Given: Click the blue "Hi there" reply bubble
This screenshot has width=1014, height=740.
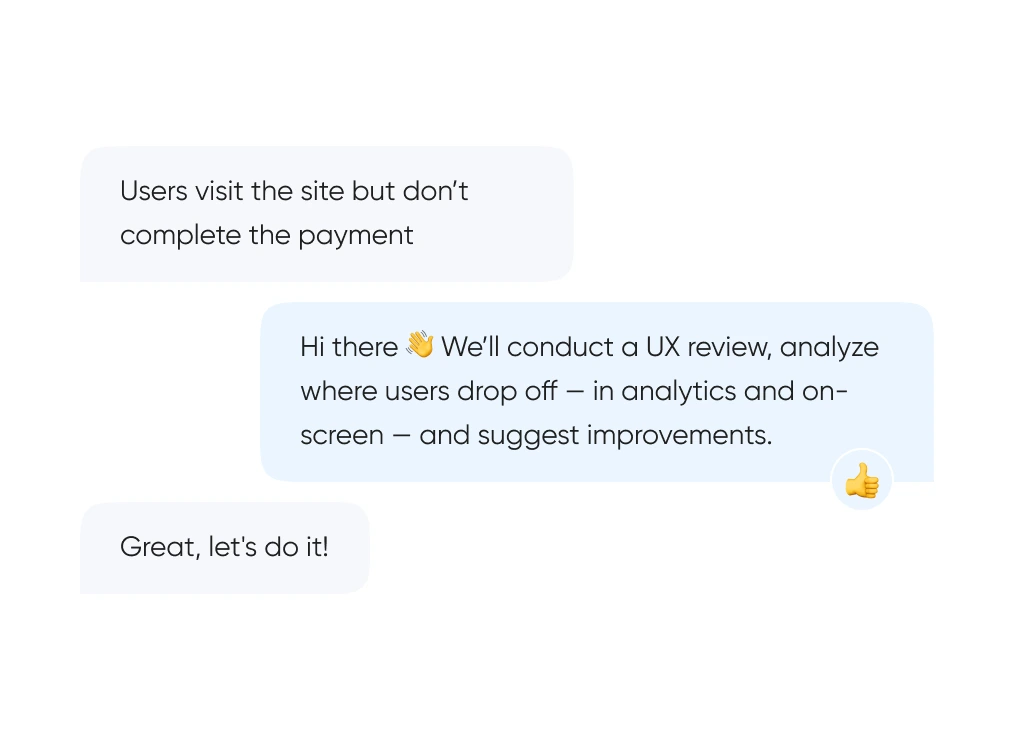Looking at the screenshot, I should coord(596,391).
